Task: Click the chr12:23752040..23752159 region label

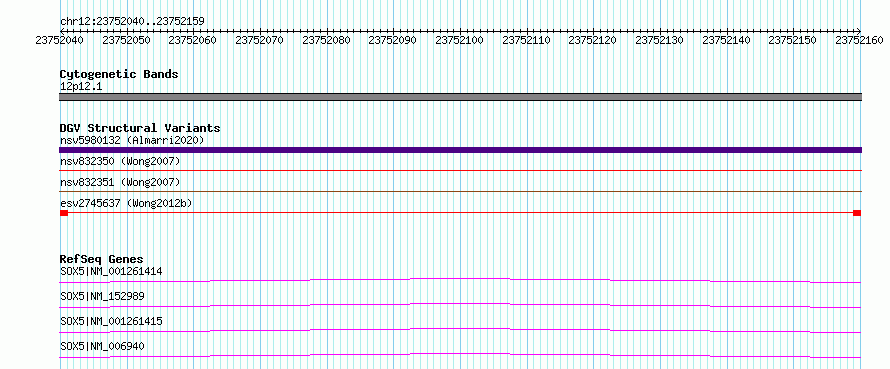Action: pyautogui.click(x=132, y=21)
